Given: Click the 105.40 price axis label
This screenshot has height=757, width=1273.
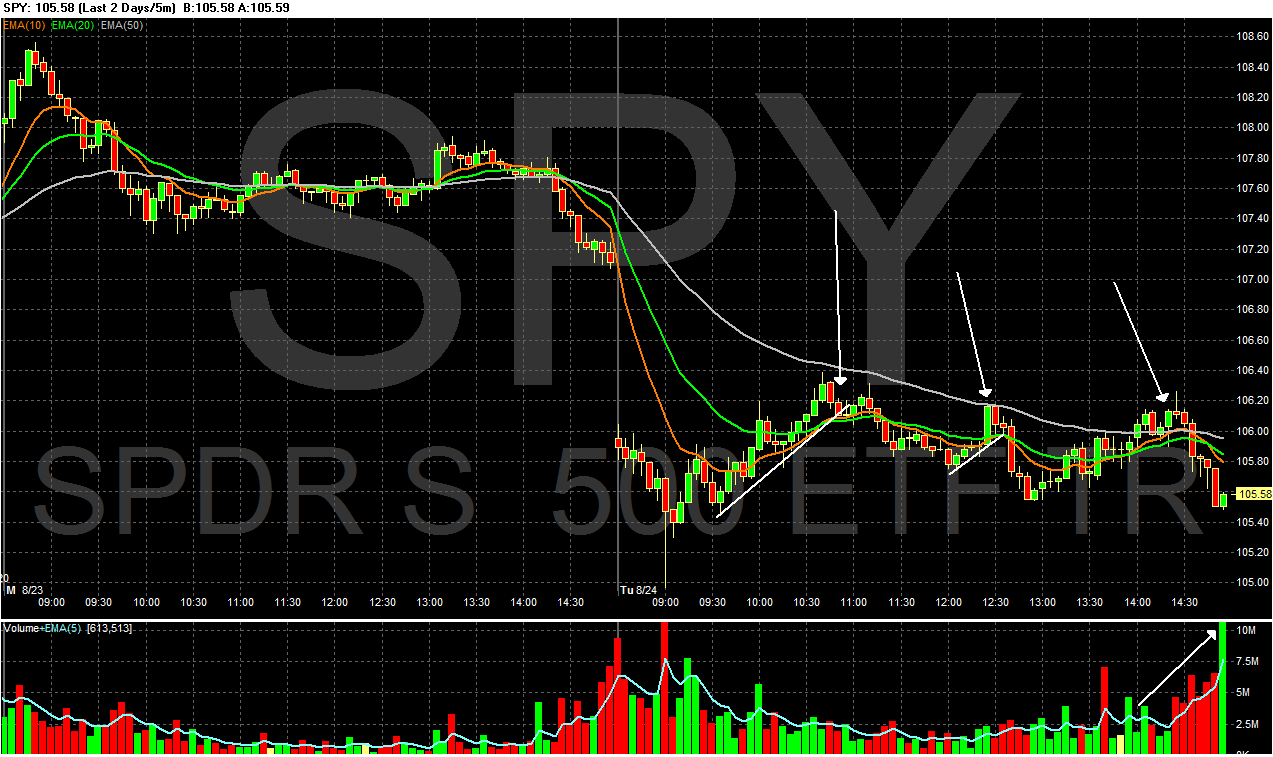Looking at the screenshot, I should tap(1254, 522).
